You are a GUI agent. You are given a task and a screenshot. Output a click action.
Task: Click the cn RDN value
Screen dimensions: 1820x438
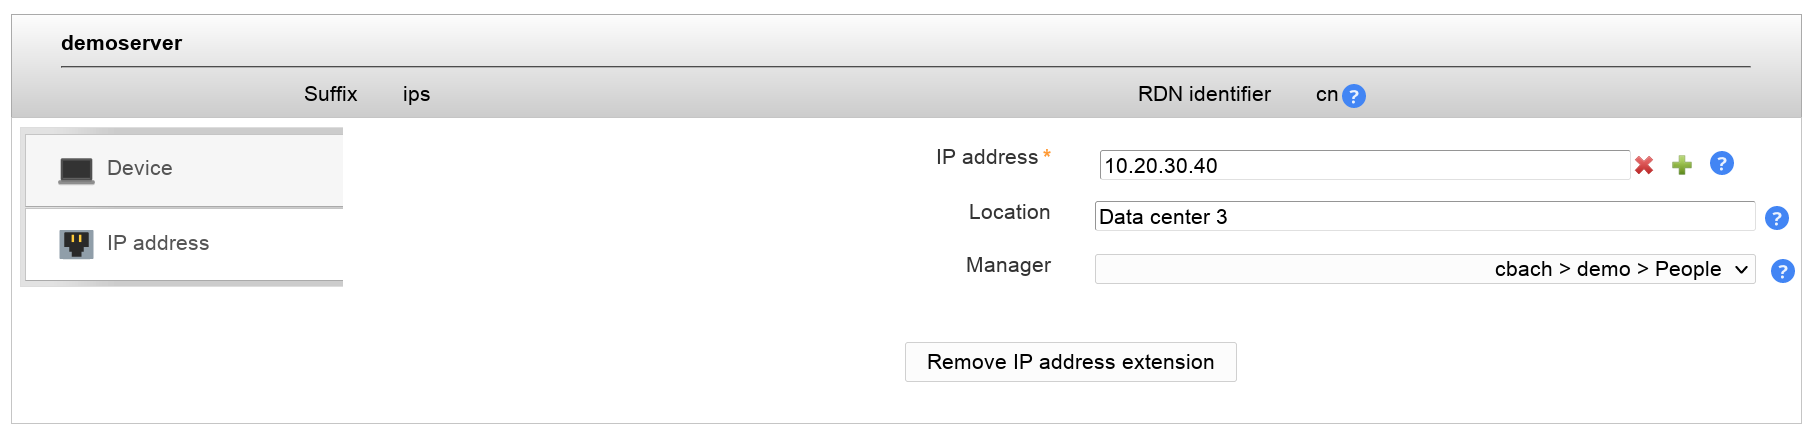[1326, 94]
